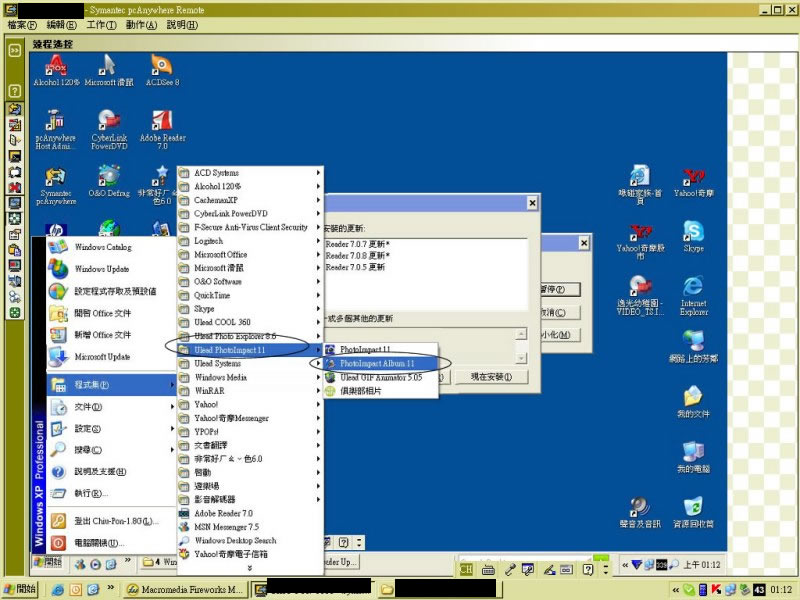
Task: Select Microsoft Update start menu entry
Action: point(111,357)
